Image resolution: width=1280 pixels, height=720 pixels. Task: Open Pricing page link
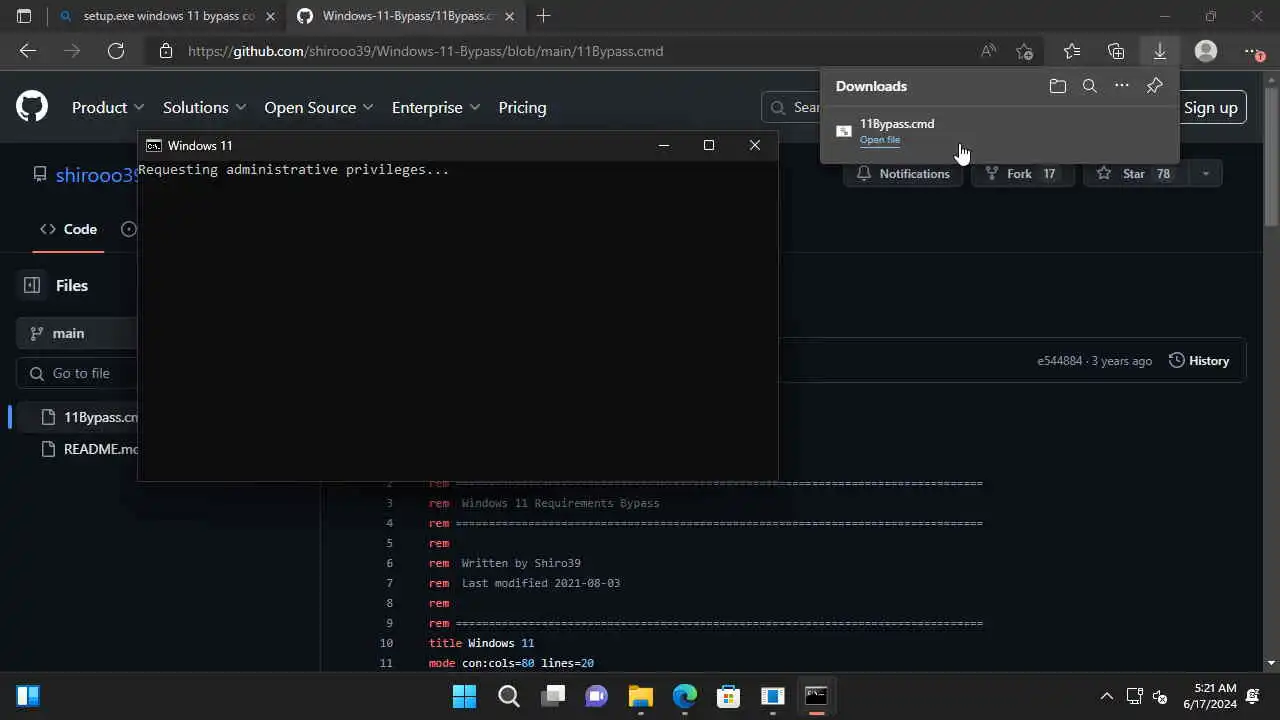tap(522, 107)
